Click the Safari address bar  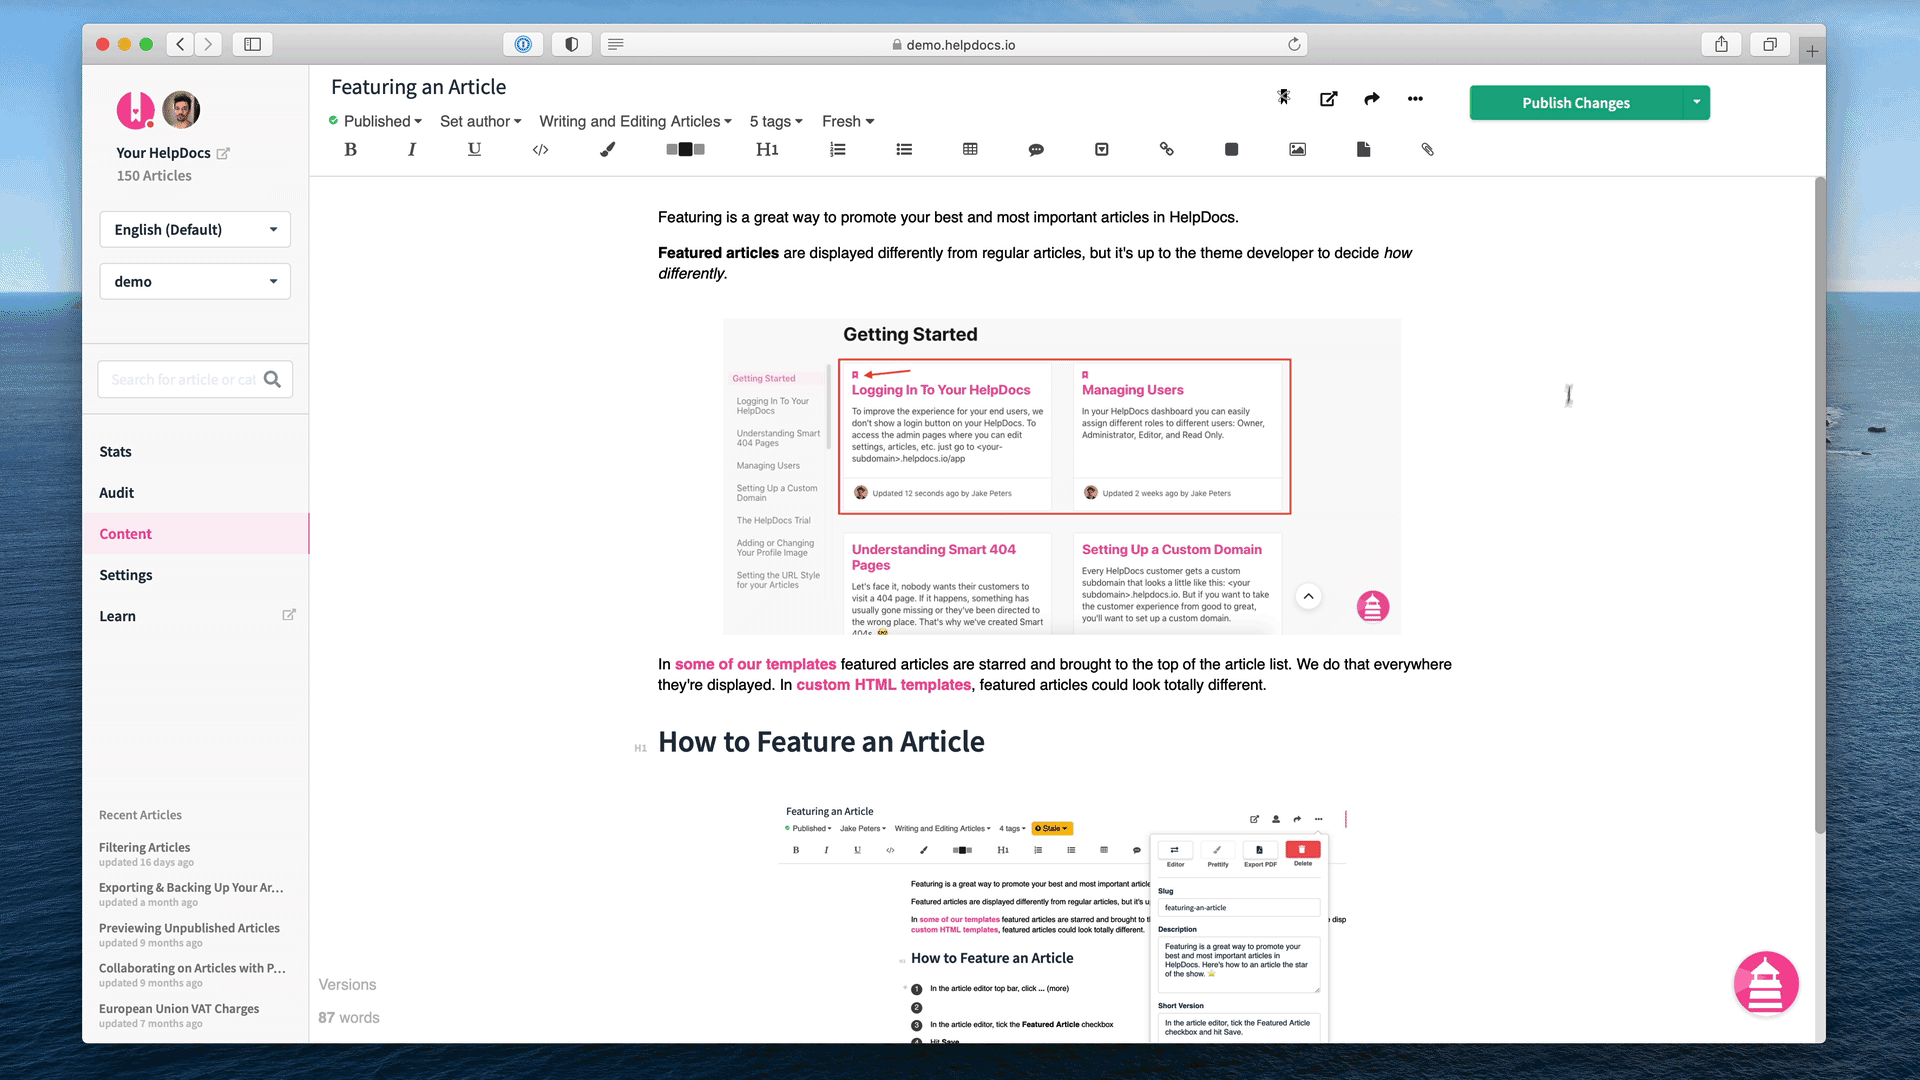(954, 44)
